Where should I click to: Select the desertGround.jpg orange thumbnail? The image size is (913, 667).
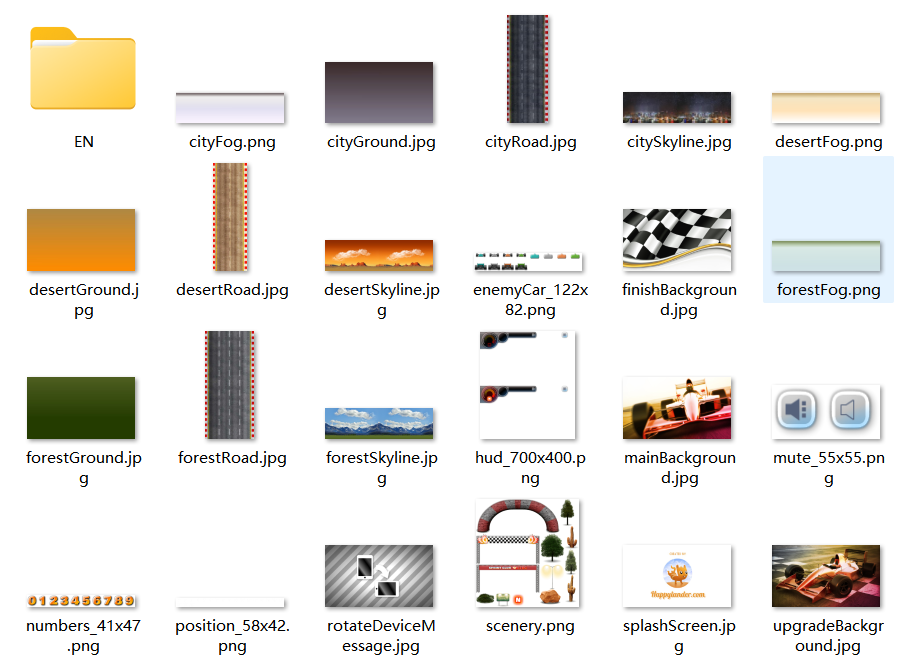tap(81, 240)
